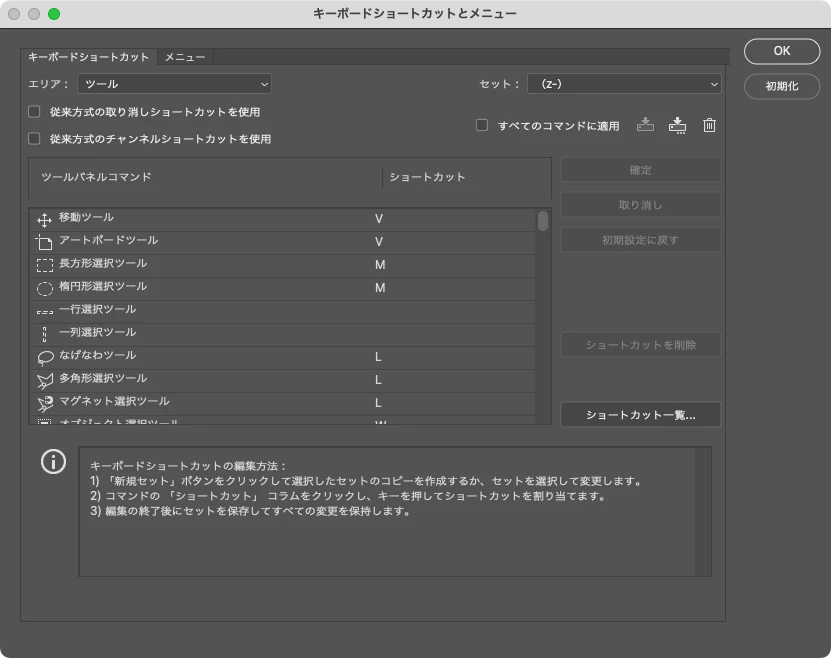The width and height of the screenshot is (831, 658).
Task: Toggle すべてのコマンドに適用 checkbox
Action: 482,125
